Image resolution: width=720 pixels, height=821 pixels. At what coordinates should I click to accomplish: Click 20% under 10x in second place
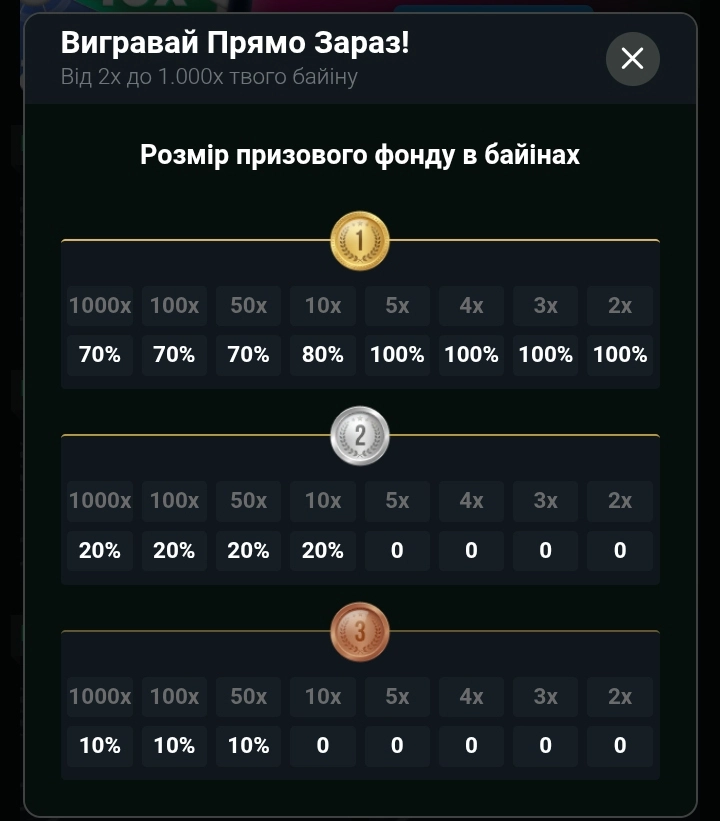pos(323,550)
